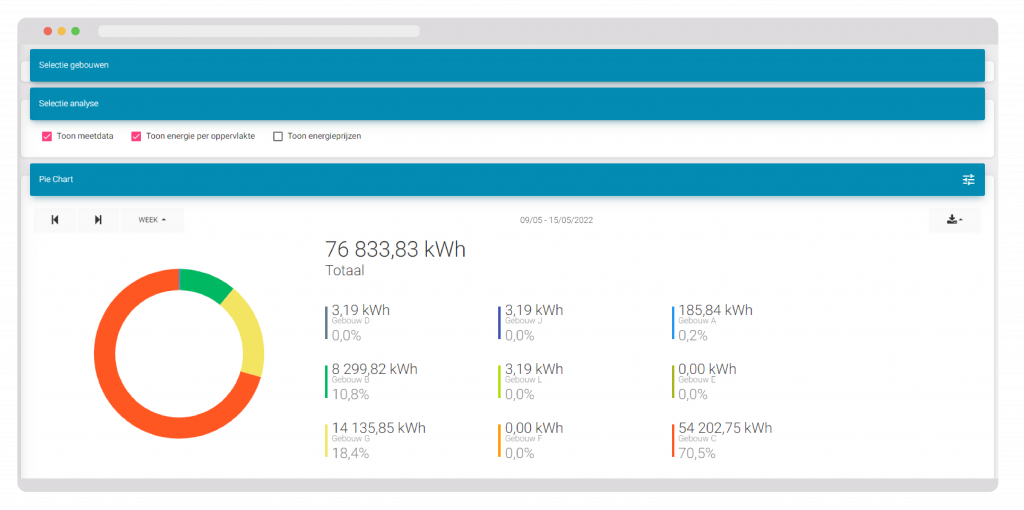Click the green segment of the donut chart
The image size is (1024, 510).
(x=204, y=283)
